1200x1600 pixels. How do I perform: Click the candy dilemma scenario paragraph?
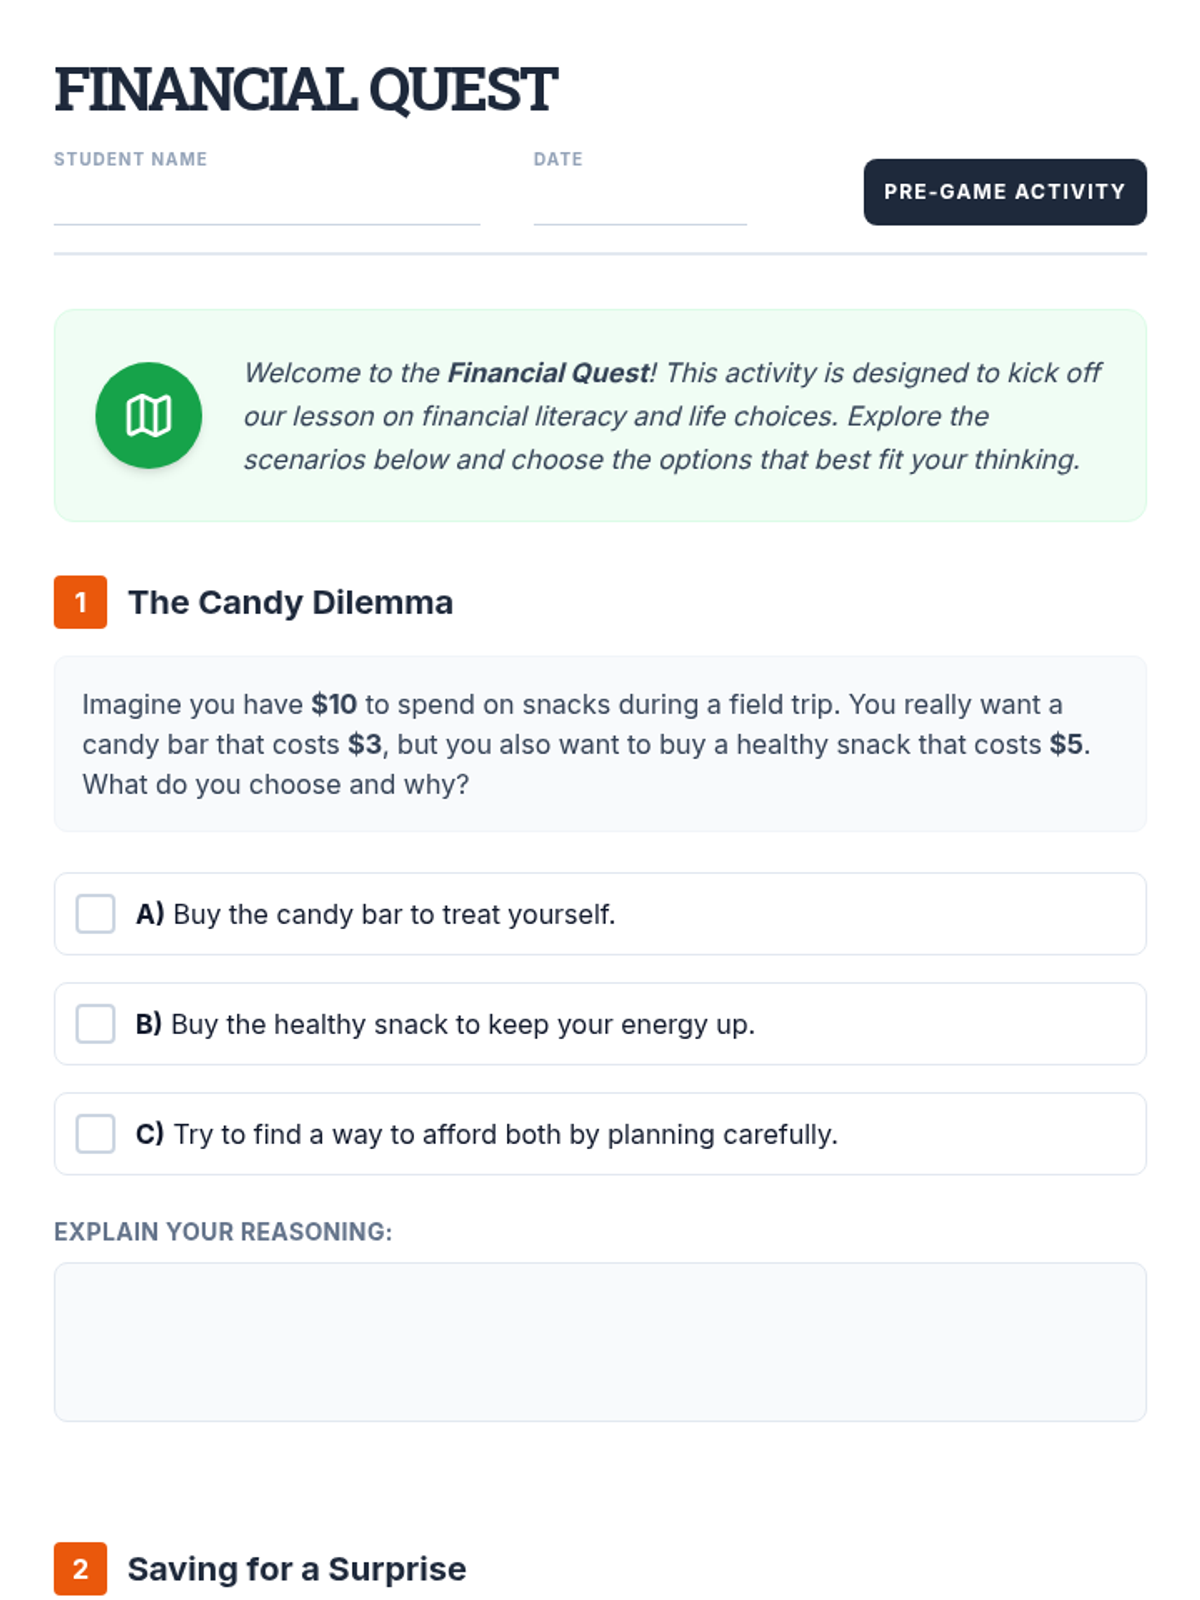(586, 744)
